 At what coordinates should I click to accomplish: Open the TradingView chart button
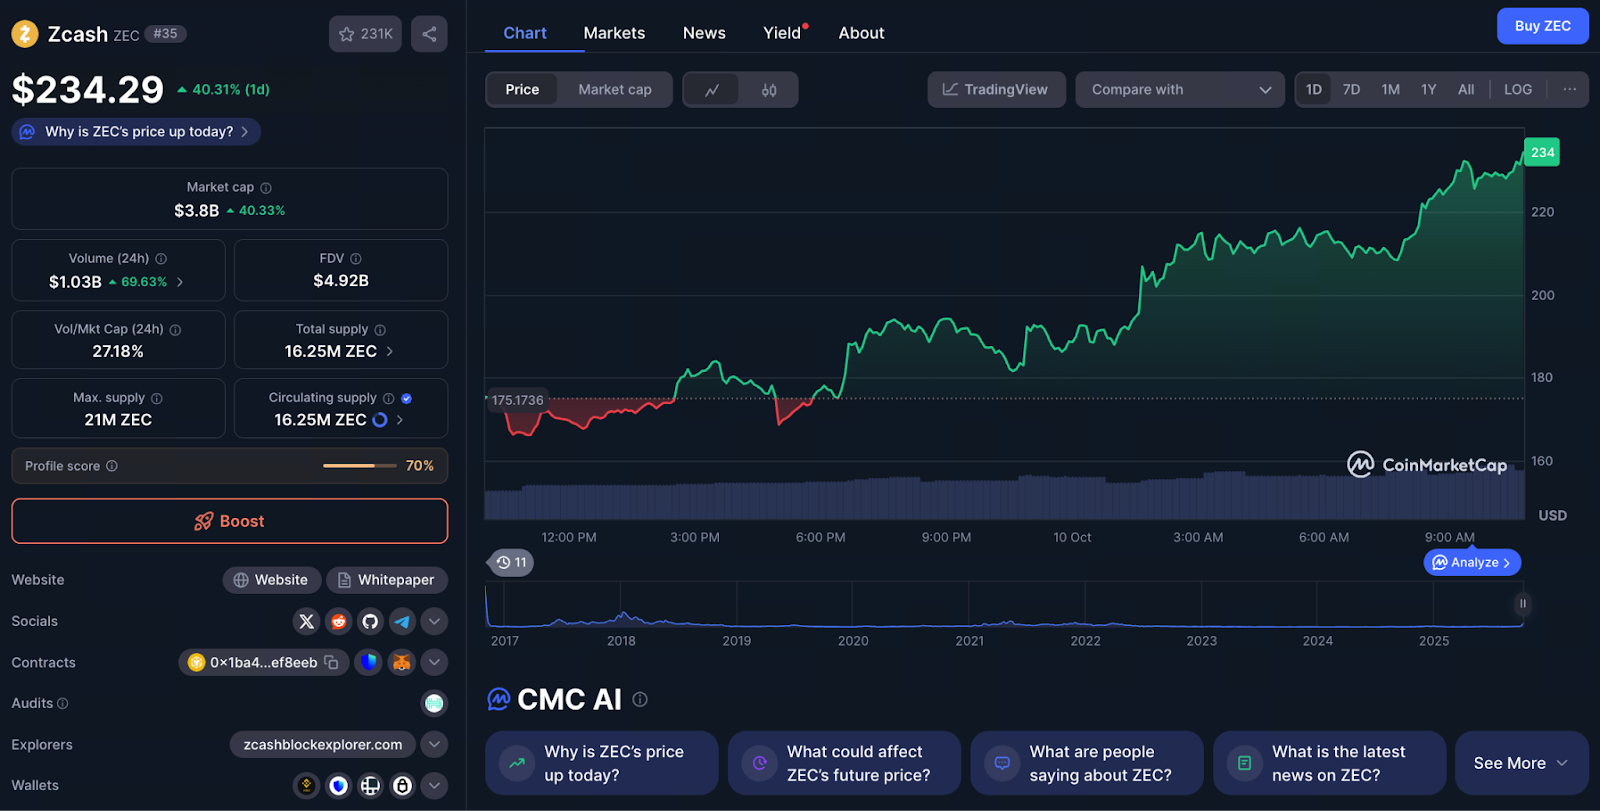tap(996, 90)
